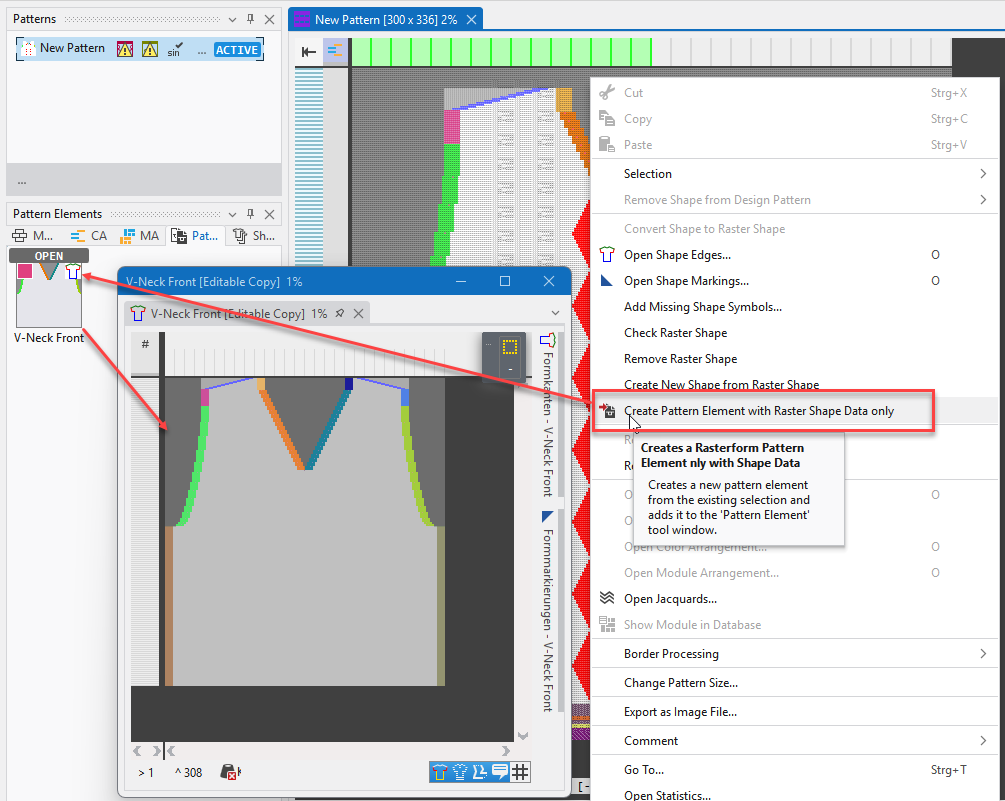
Task: Switch to the CA tab in Pattern Elements
Action: [x=89, y=236]
